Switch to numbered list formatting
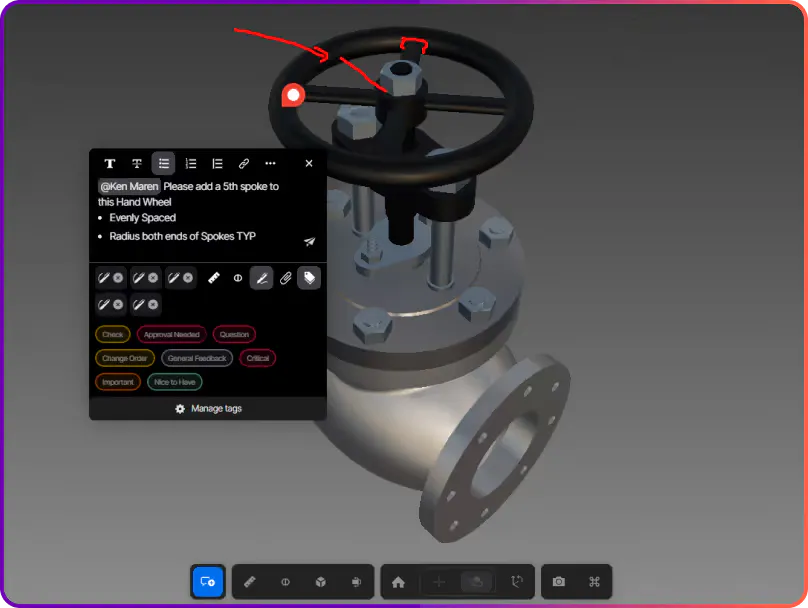The width and height of the screenshot is (808, 608). pos(191,164)
